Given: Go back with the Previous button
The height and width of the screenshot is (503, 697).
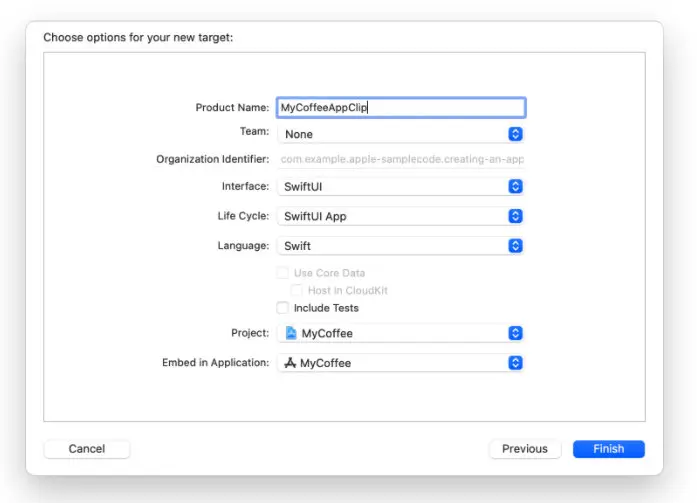Looking at the screenshot, I should click(525, 449).
